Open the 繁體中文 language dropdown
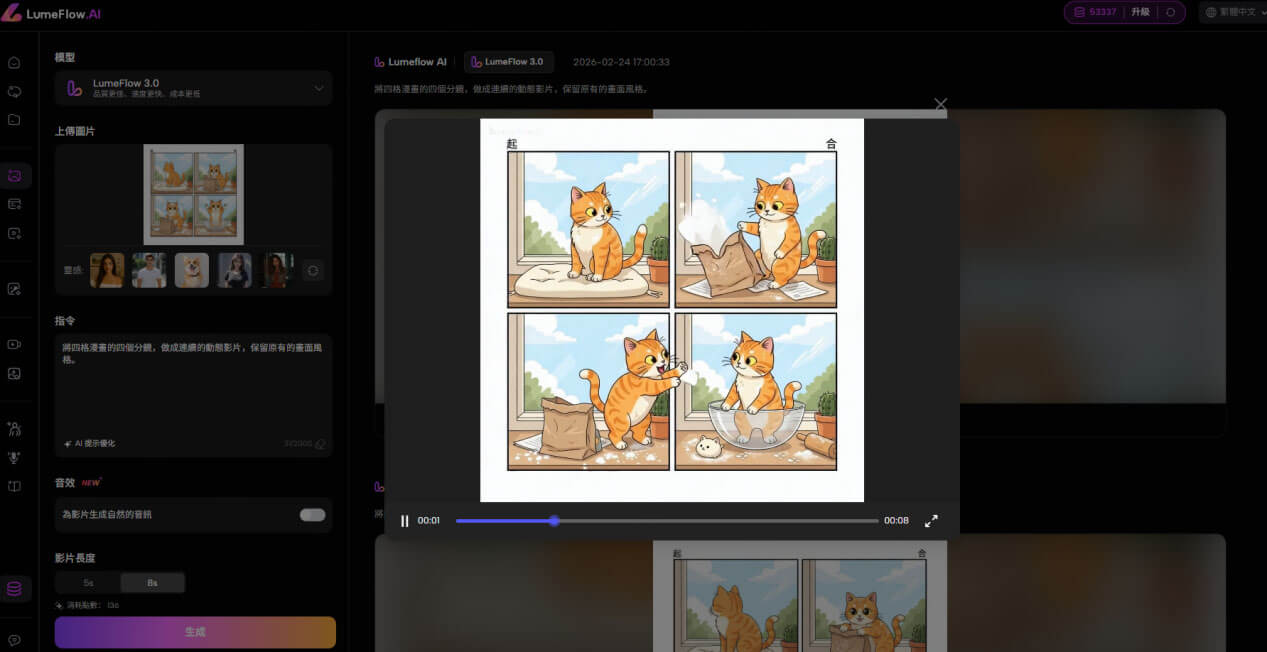Image resolution: width=1267 pixels, height=652 pixels. pyautogui.click(x=1230, y=12)
